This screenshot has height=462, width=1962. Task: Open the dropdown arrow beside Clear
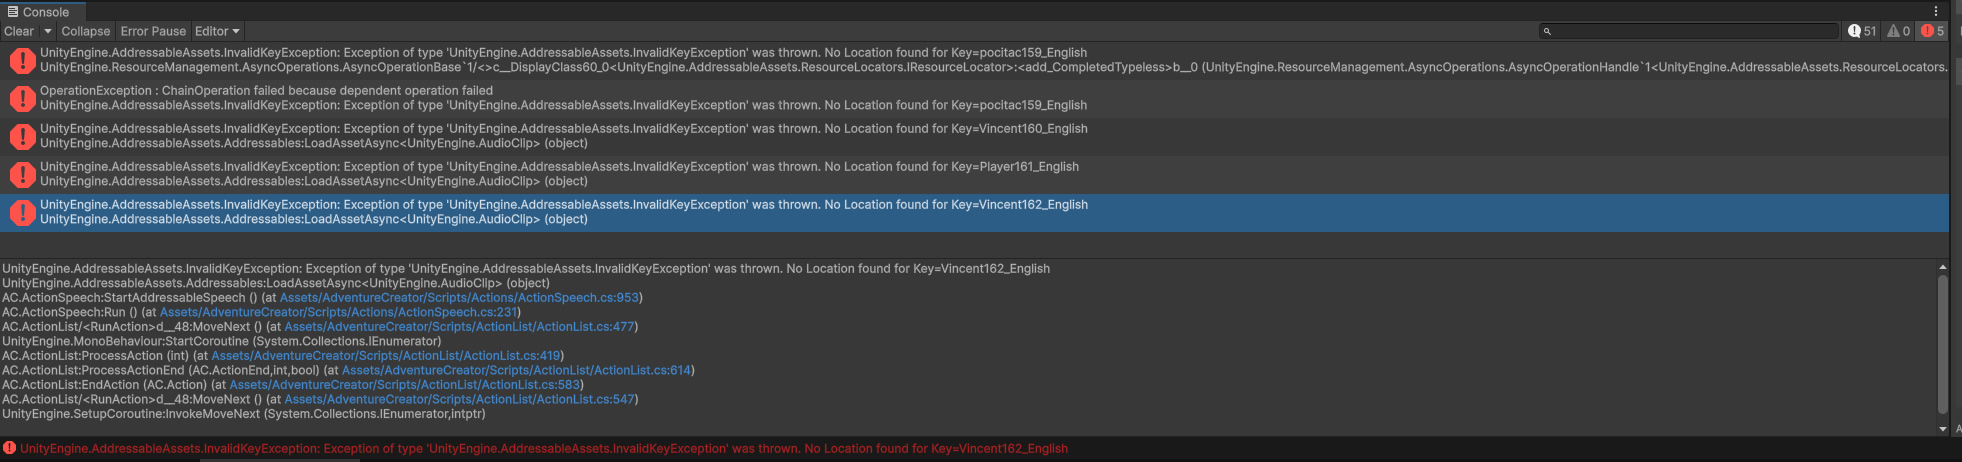47,31
